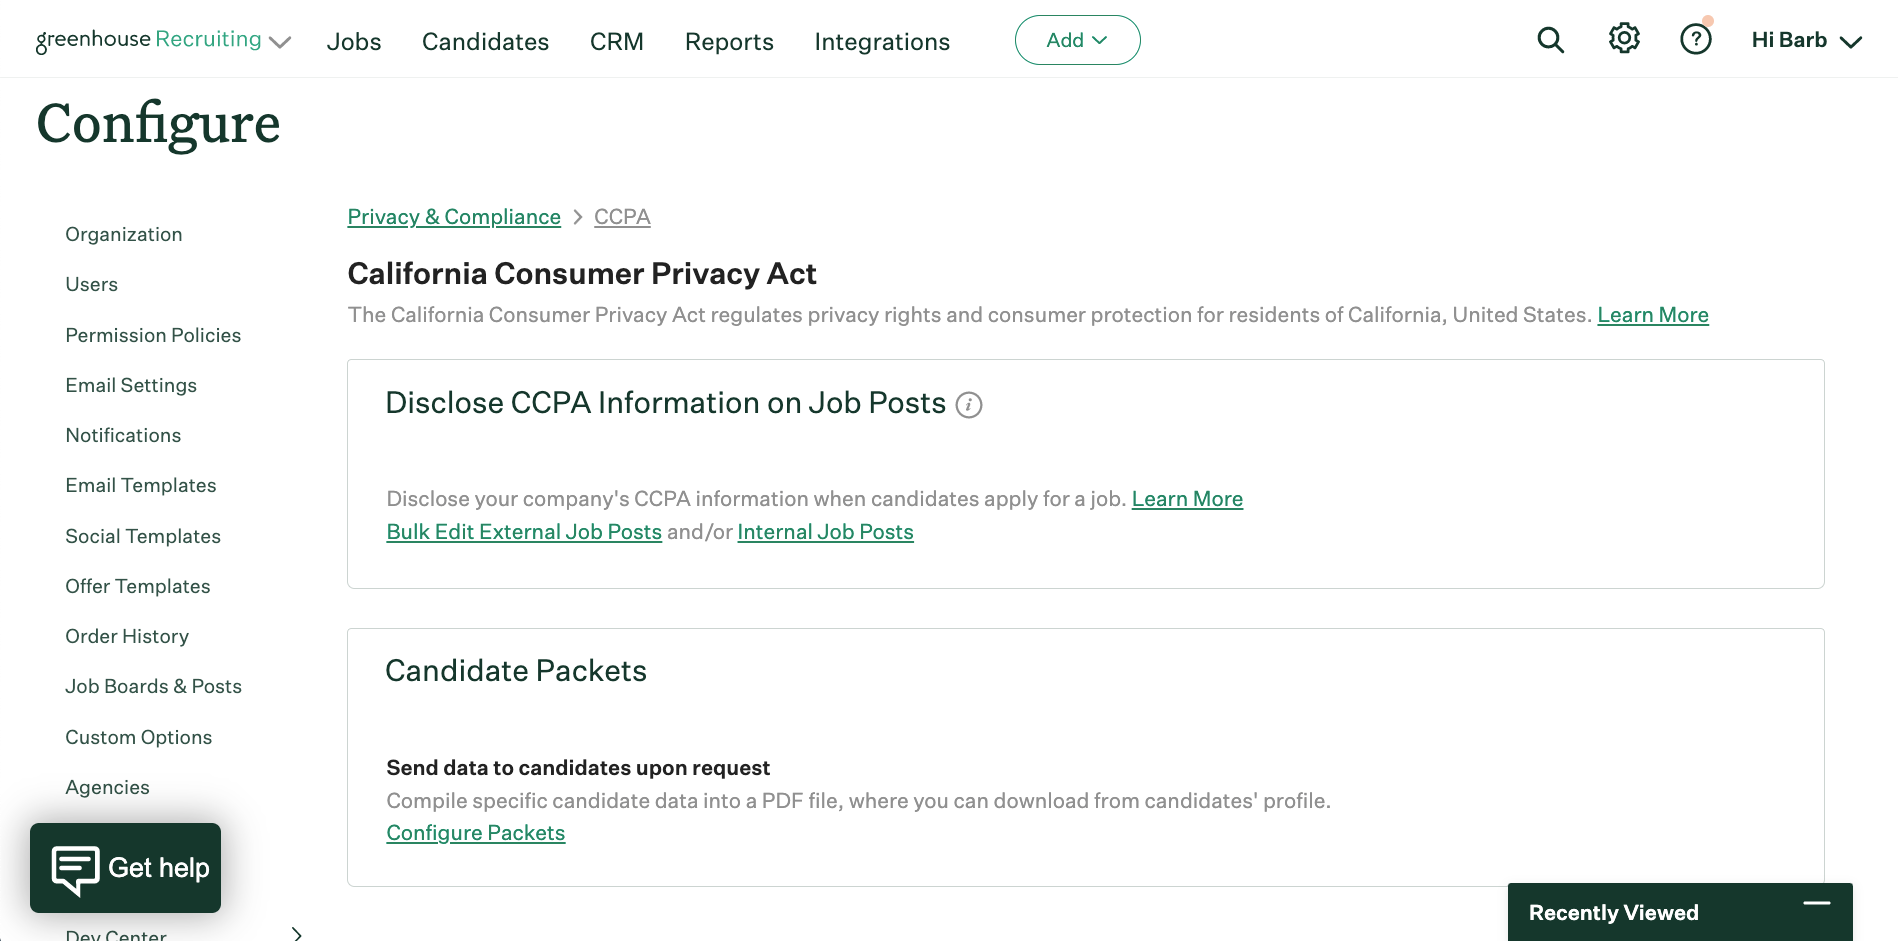The width and height of the screenshot is (1898, 941).
Task: Open the Candidates navigation item
Action: pos(485,42)
